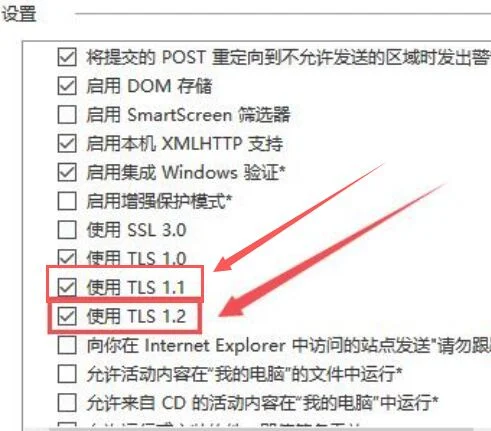Select the 使用 SSL 3.0 label text
This screenshot has width=491, height=431.
[x=136, y=230]
